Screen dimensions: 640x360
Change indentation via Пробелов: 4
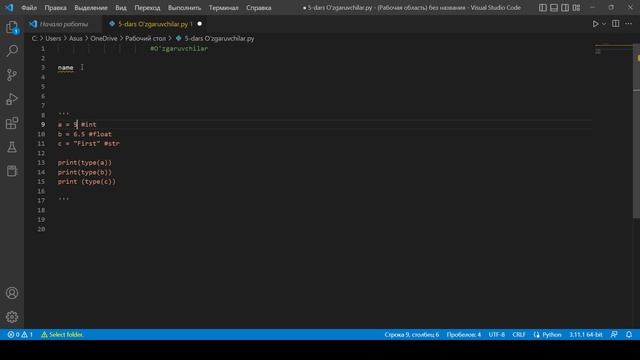(x=464, y=334)
